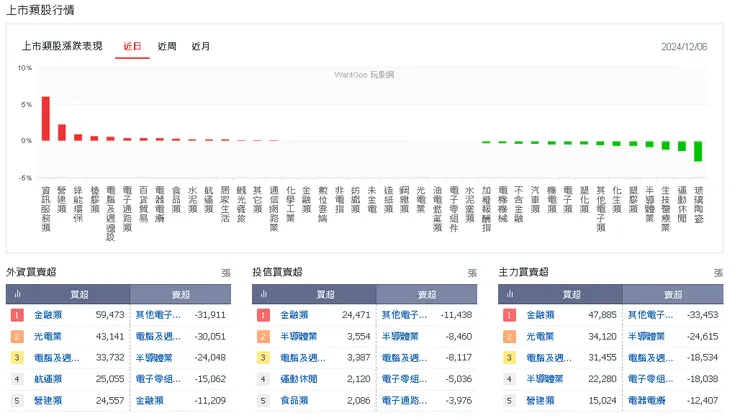Click the date 2024/12/06
Viewport: 740px width, 420px height.
(x=684, y=47)
